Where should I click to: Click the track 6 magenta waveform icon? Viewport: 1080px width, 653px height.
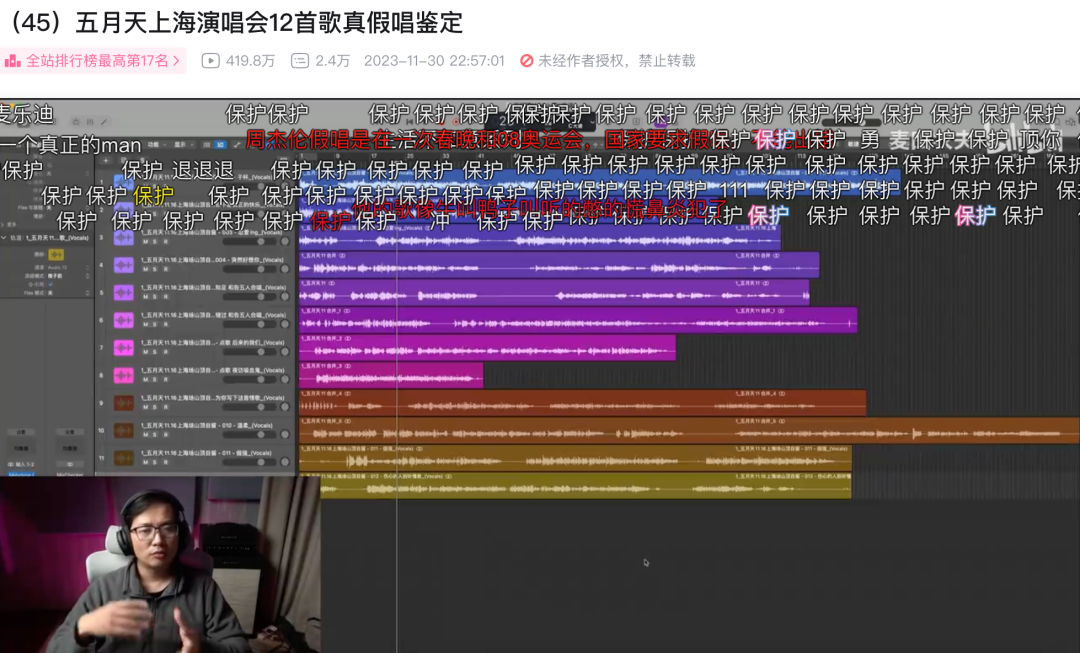tap(123, 320)
